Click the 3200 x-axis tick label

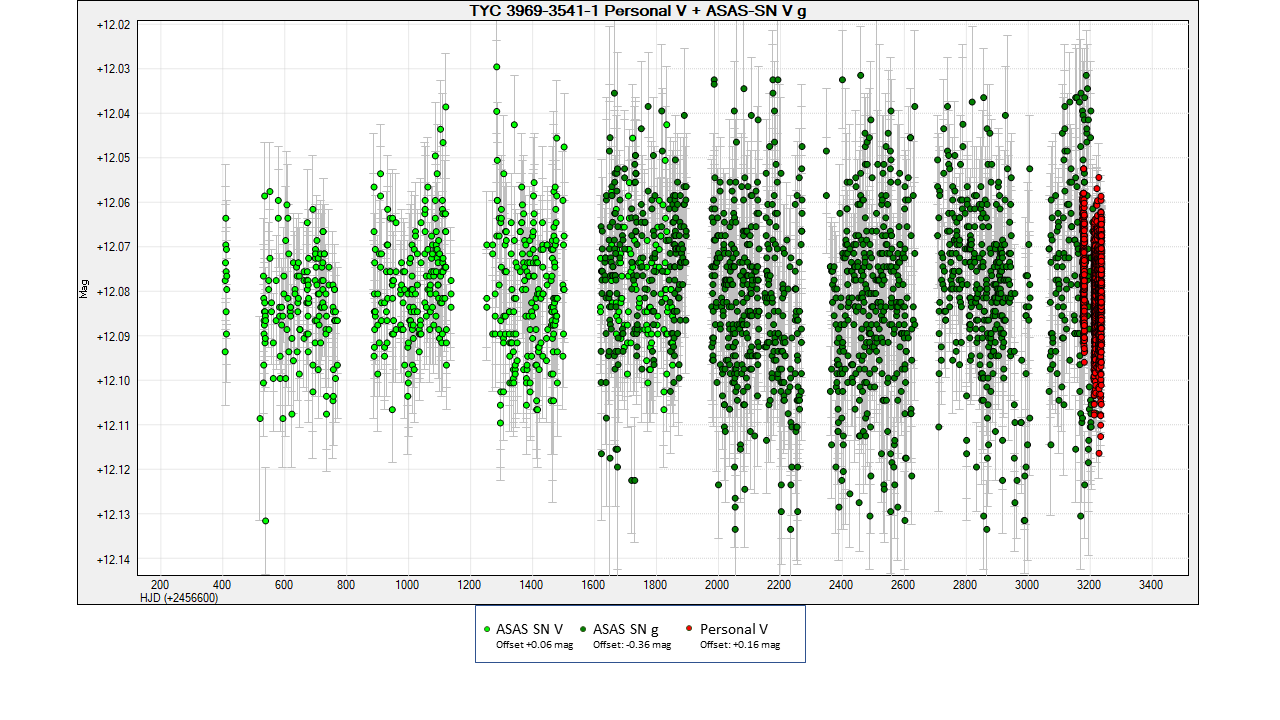coord(1089,584)
